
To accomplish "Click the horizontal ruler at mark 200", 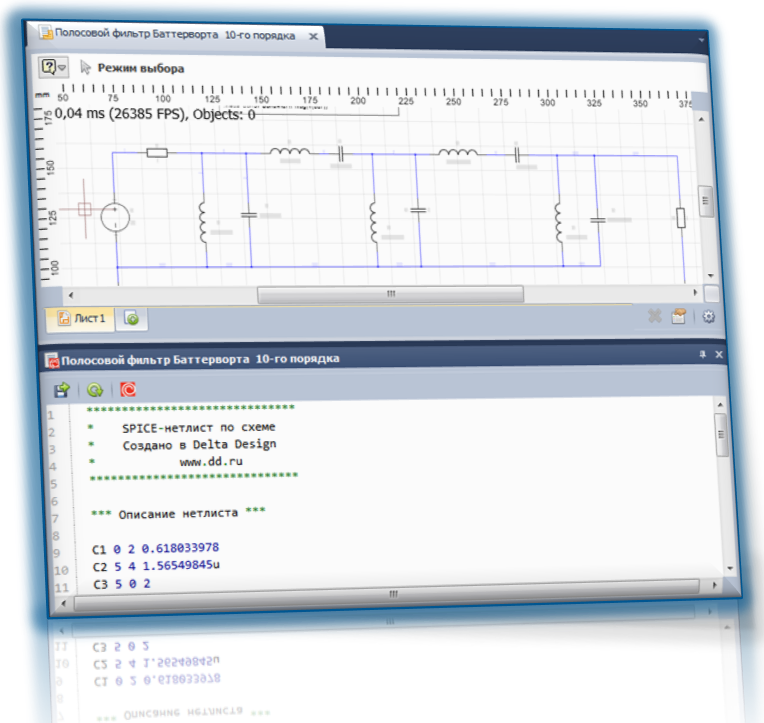I will coord(358,100).
